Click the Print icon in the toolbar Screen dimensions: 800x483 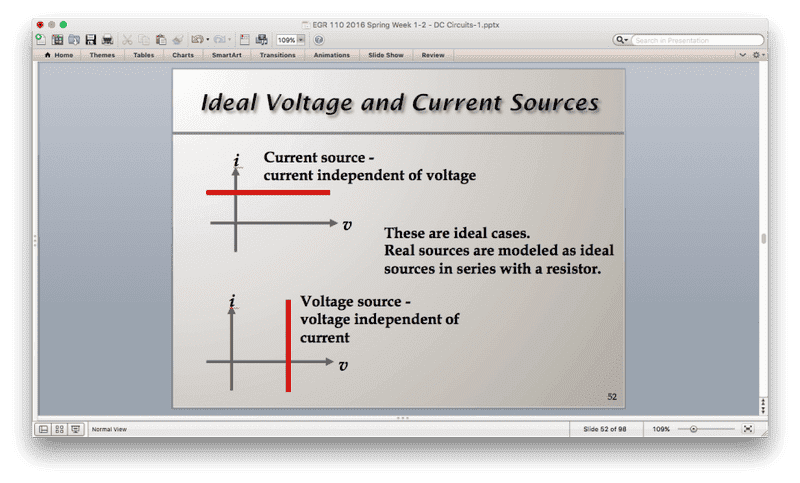coord(106,40)
